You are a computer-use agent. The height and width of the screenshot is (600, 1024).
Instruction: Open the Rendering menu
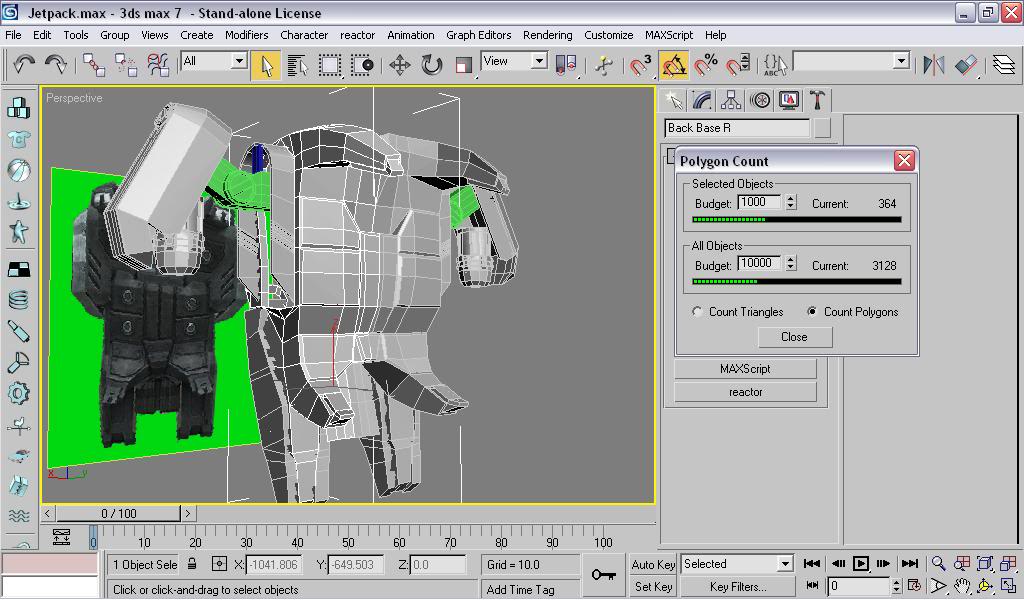tap(547, 35)
